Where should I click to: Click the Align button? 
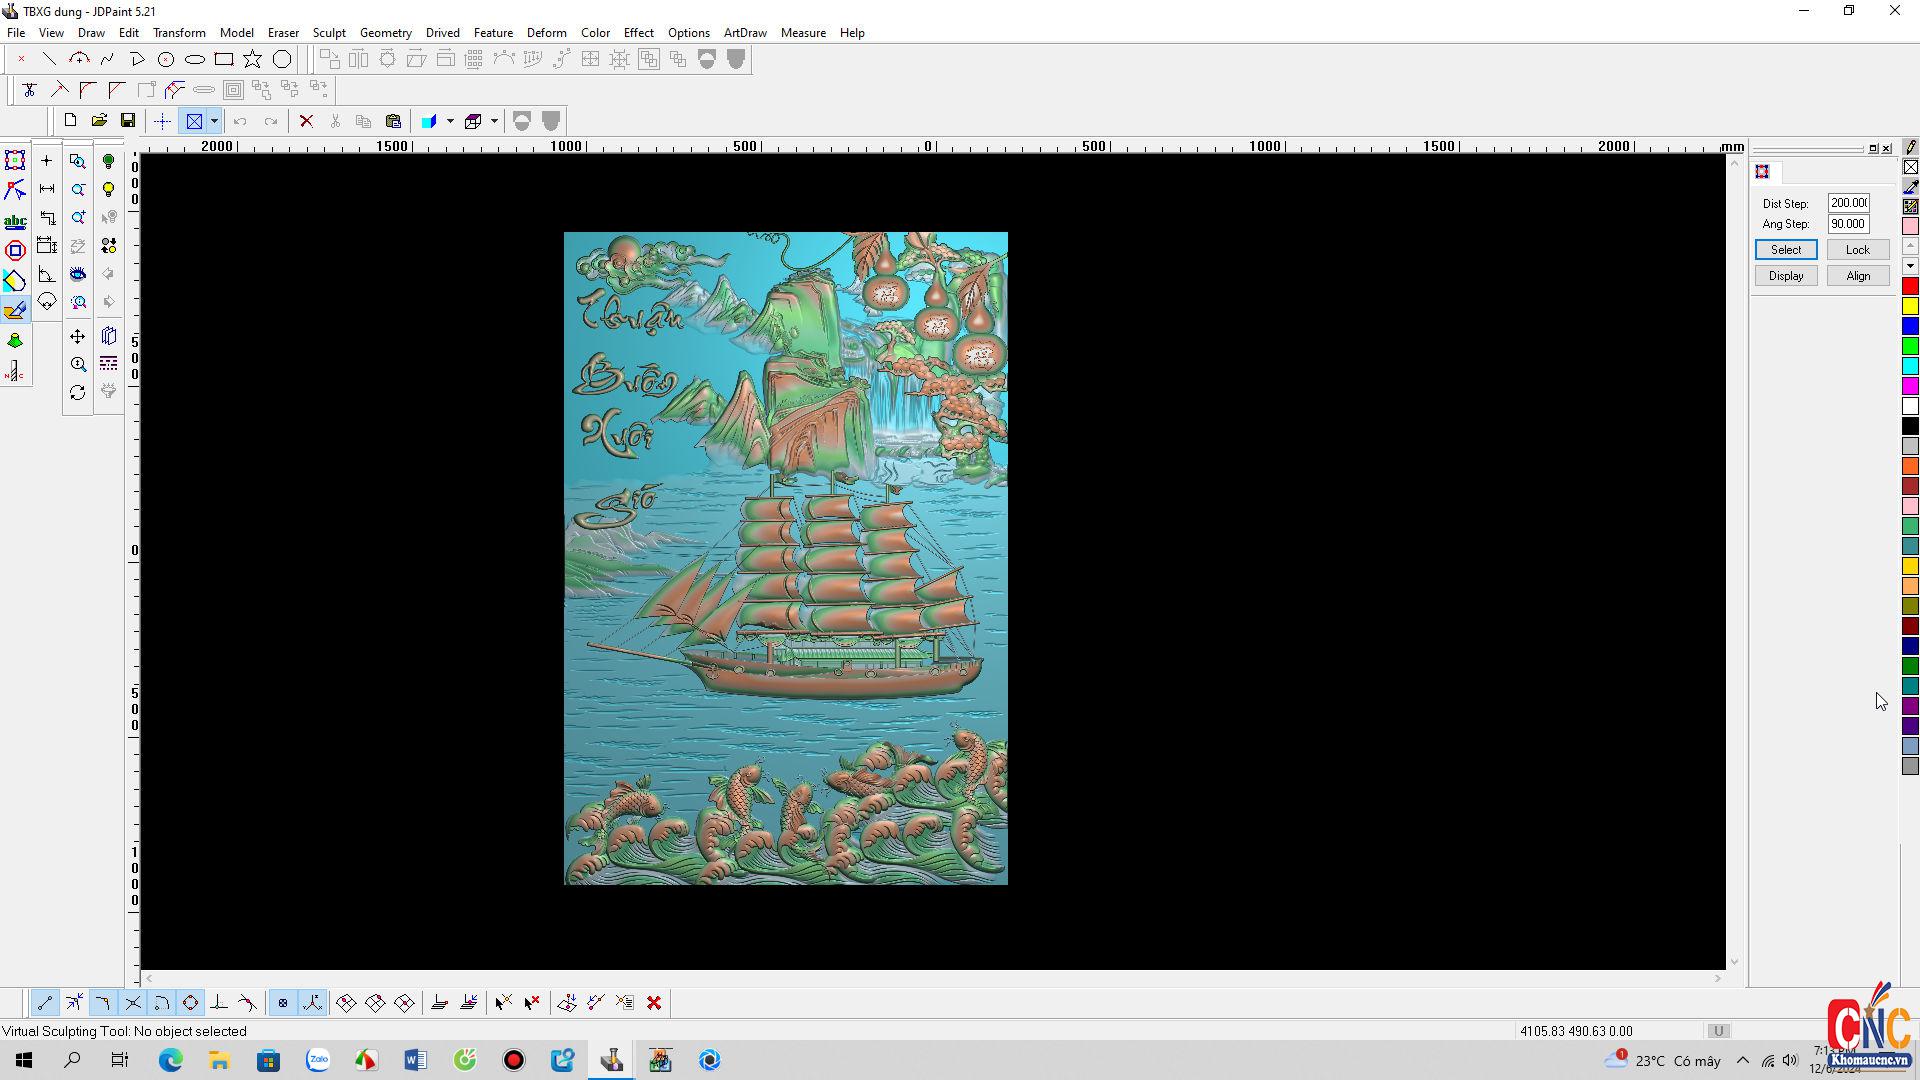pos(1857,275)
